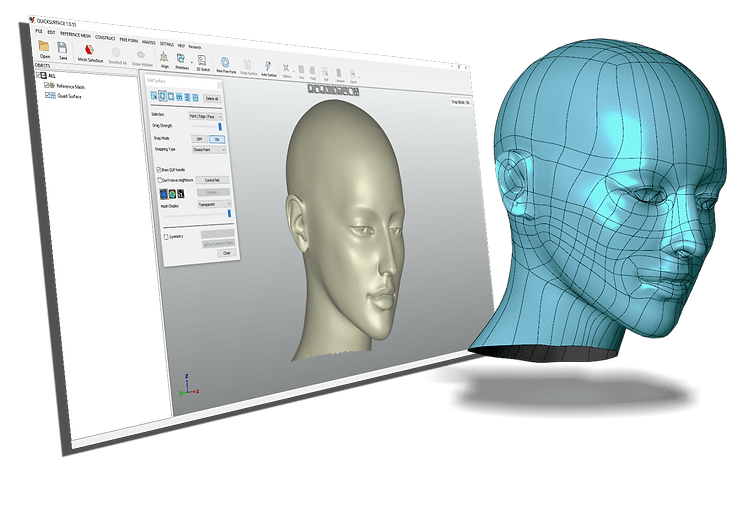Open the Primitives tool
The width and height of the screenshot is (750, 508).
tap(181, 58)
